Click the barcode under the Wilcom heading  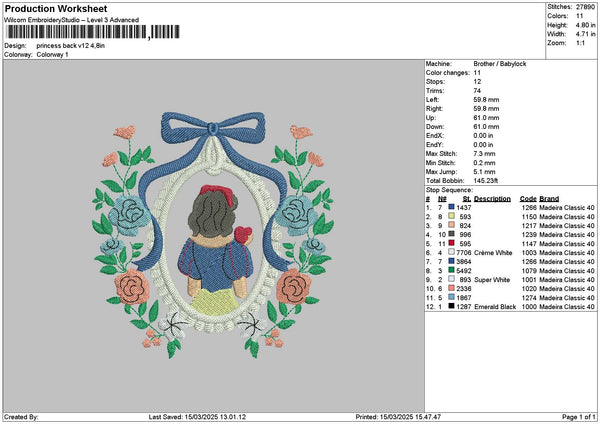pyautogui.click(x=93, y=32)
